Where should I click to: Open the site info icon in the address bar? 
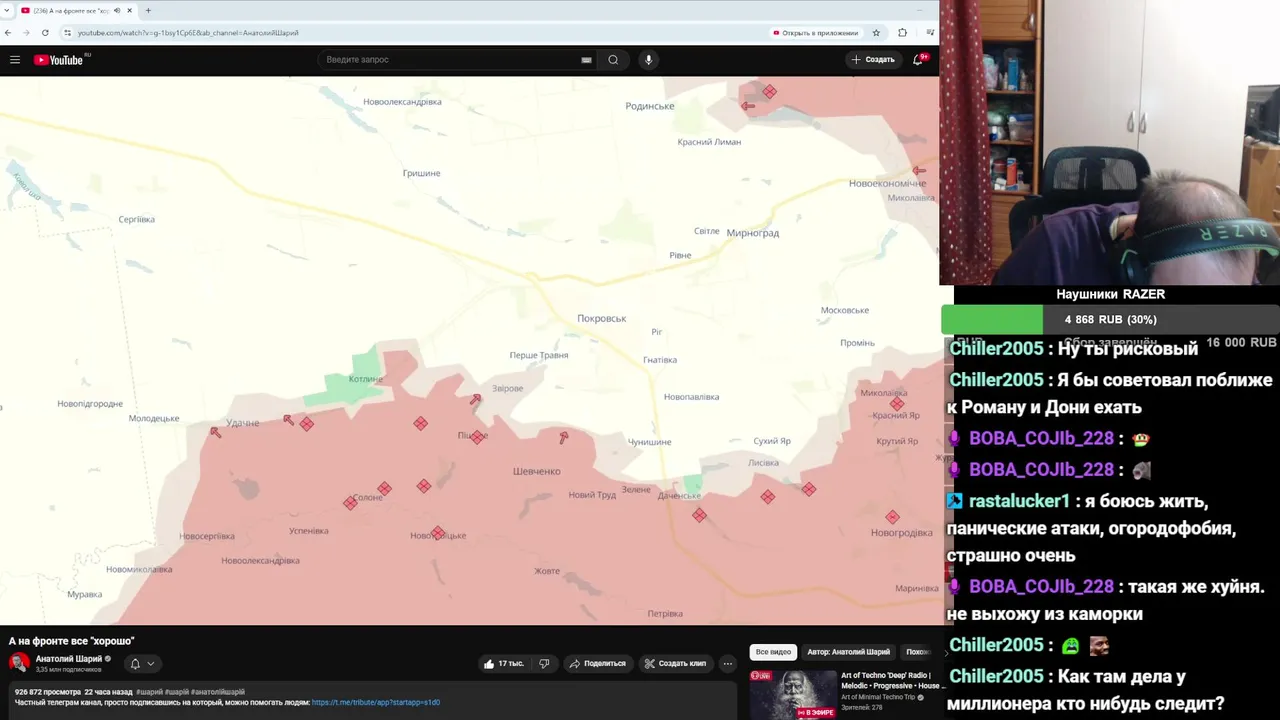click(x=68, y=33)
